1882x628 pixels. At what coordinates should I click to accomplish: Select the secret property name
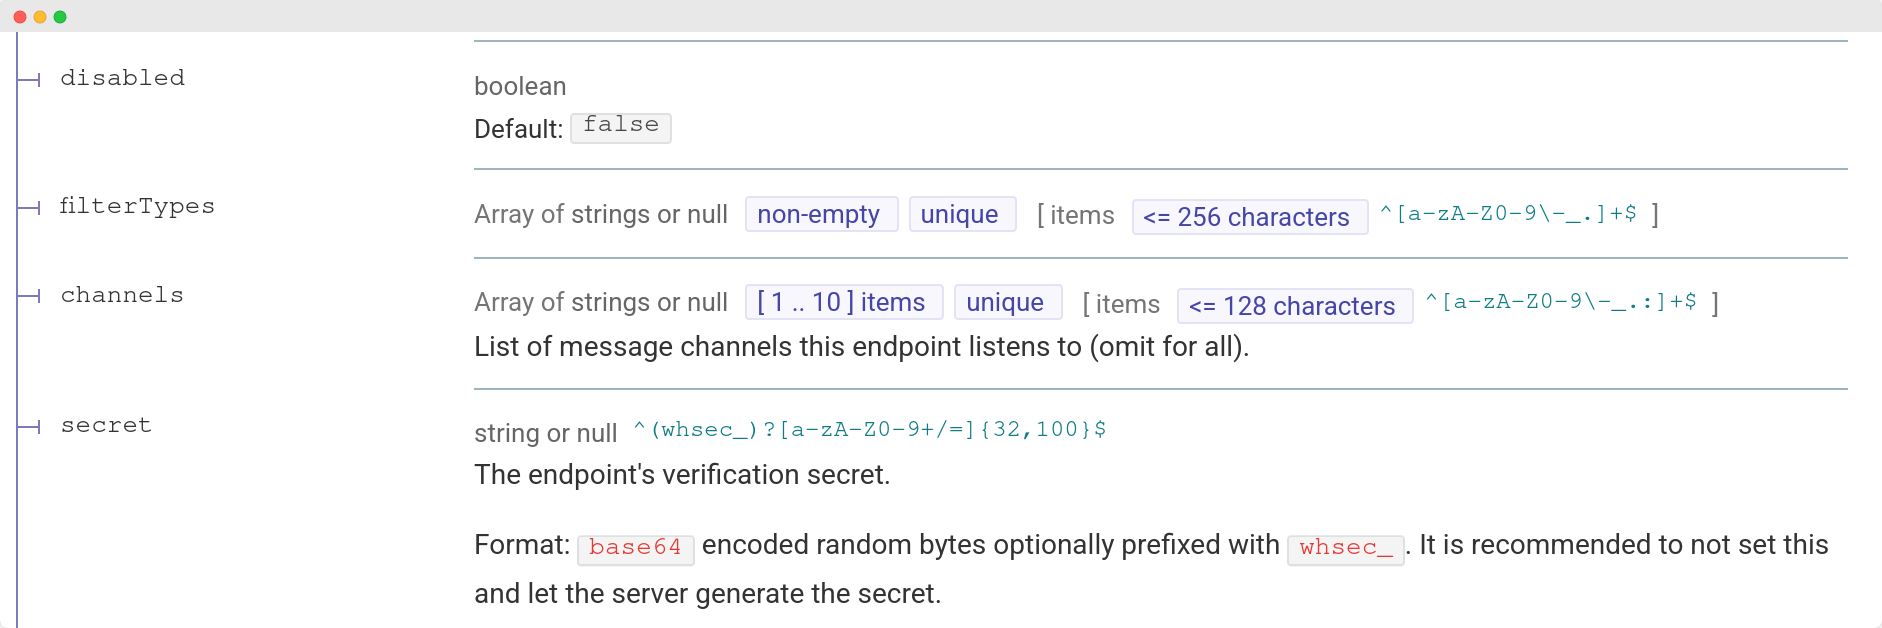pyautogui.click(x=106, y=424)
